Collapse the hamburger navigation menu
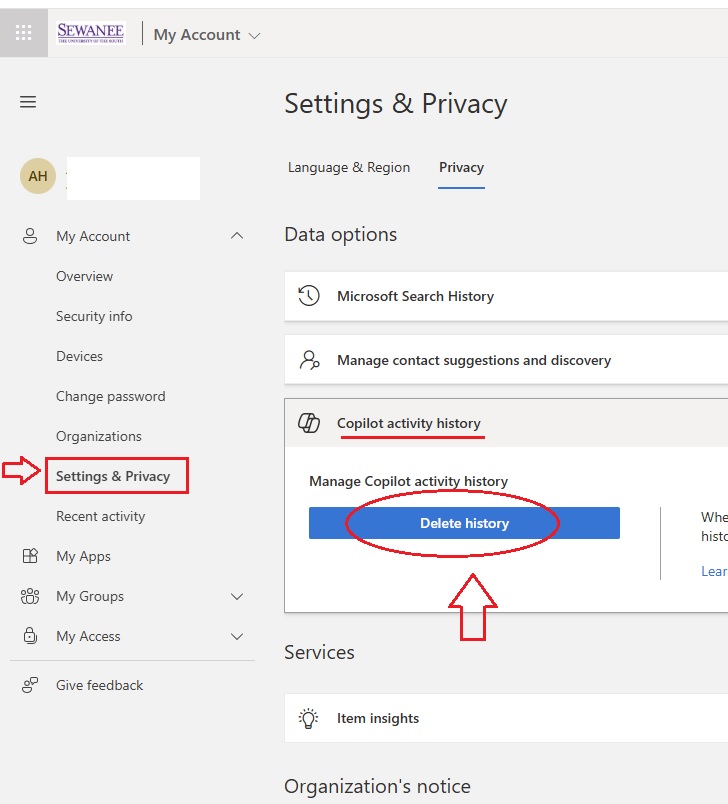 tap(28, 102)
